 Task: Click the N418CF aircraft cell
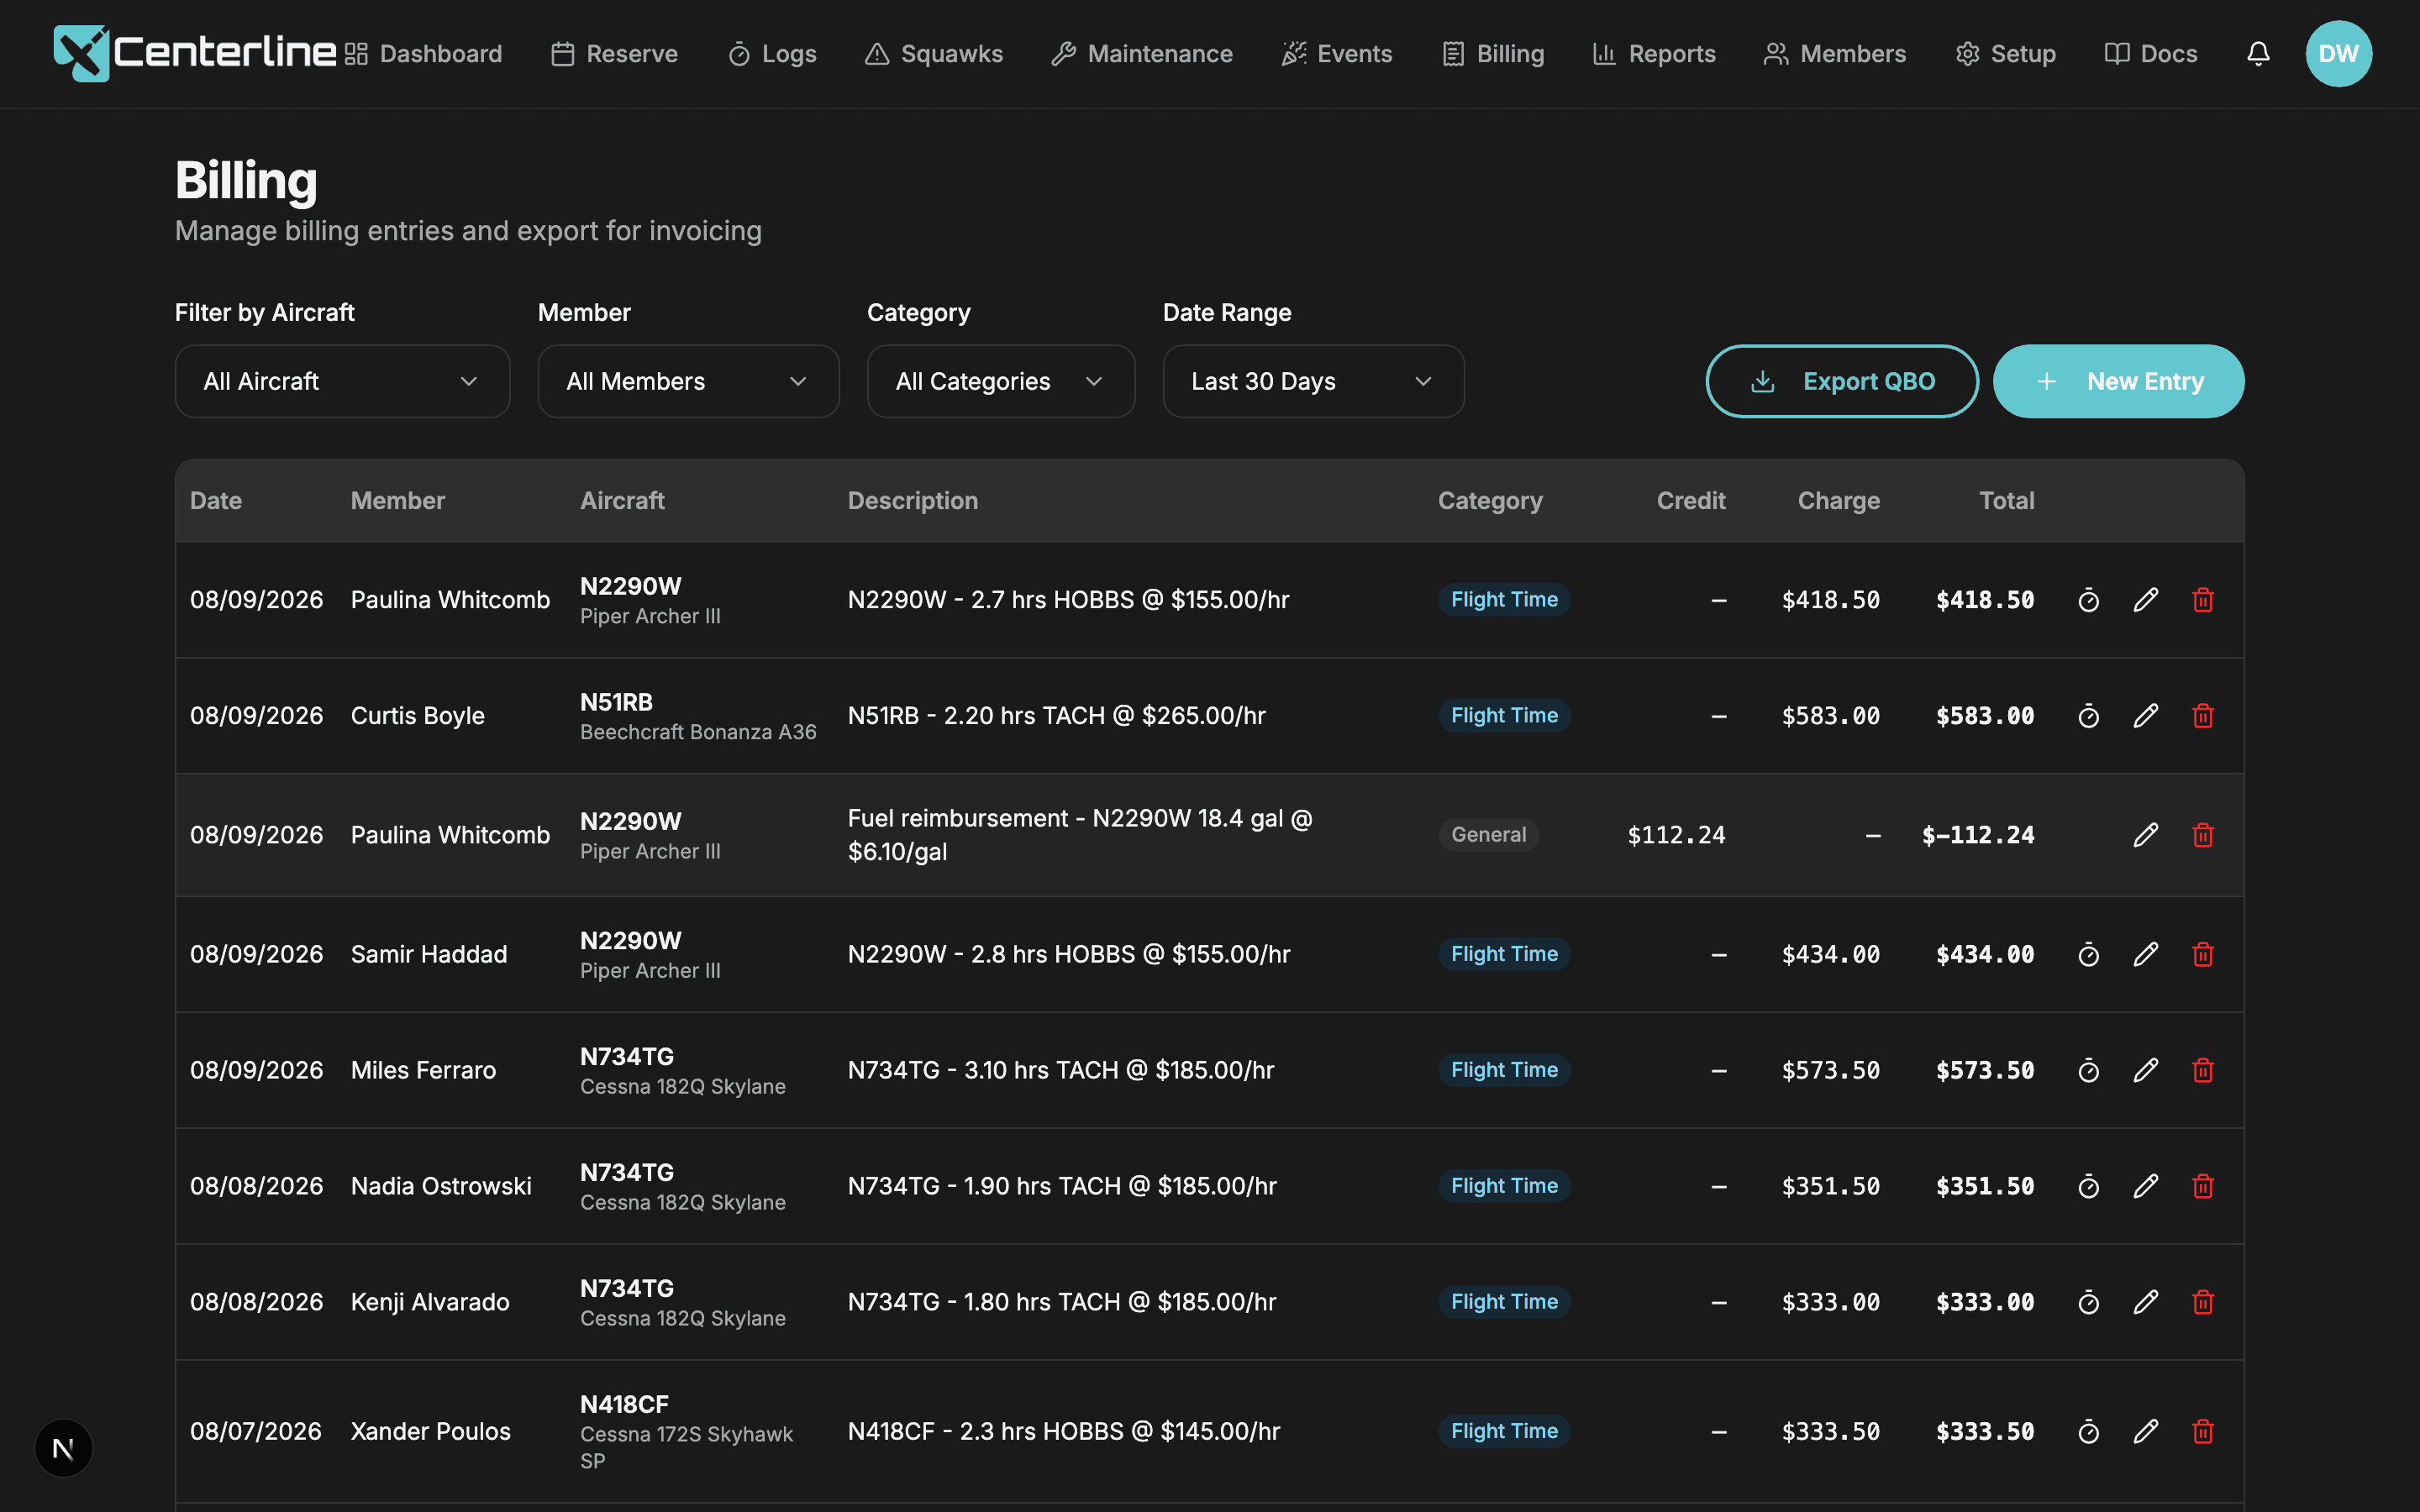[687, 1431]
